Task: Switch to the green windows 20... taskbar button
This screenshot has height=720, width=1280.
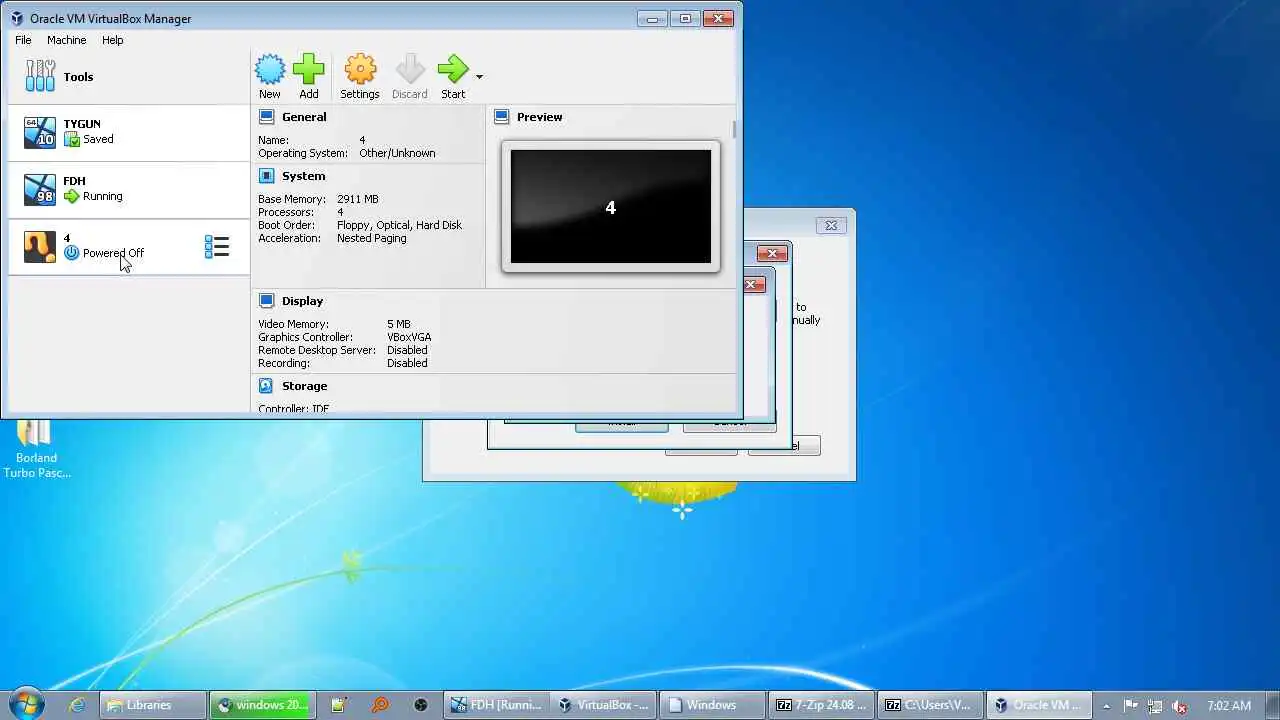Action: pos(263,705)
